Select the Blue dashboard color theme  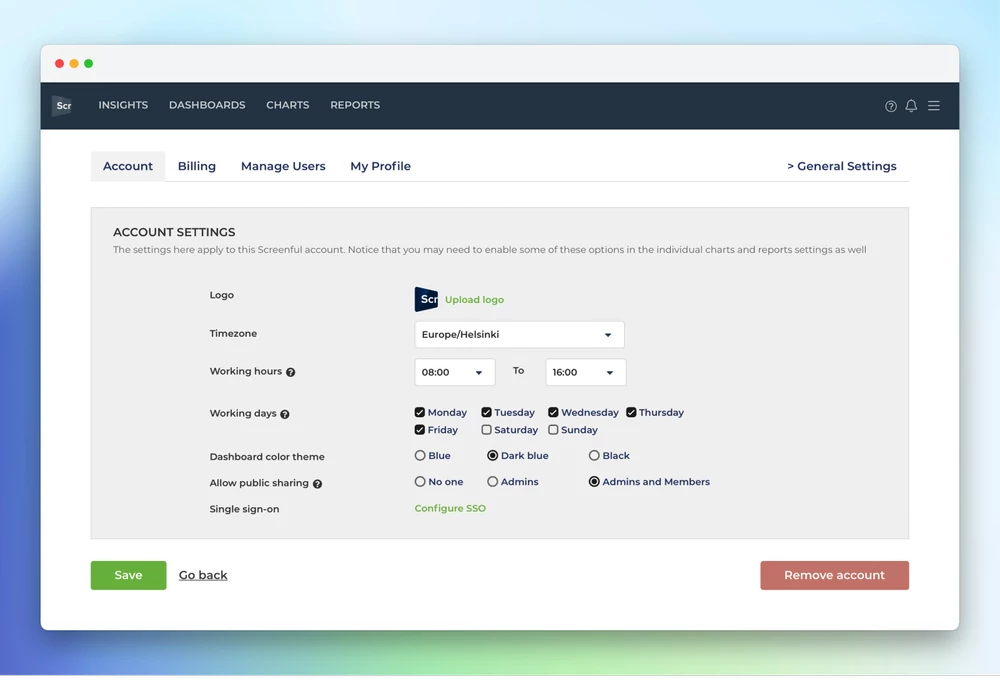click(x=420, y=456)
